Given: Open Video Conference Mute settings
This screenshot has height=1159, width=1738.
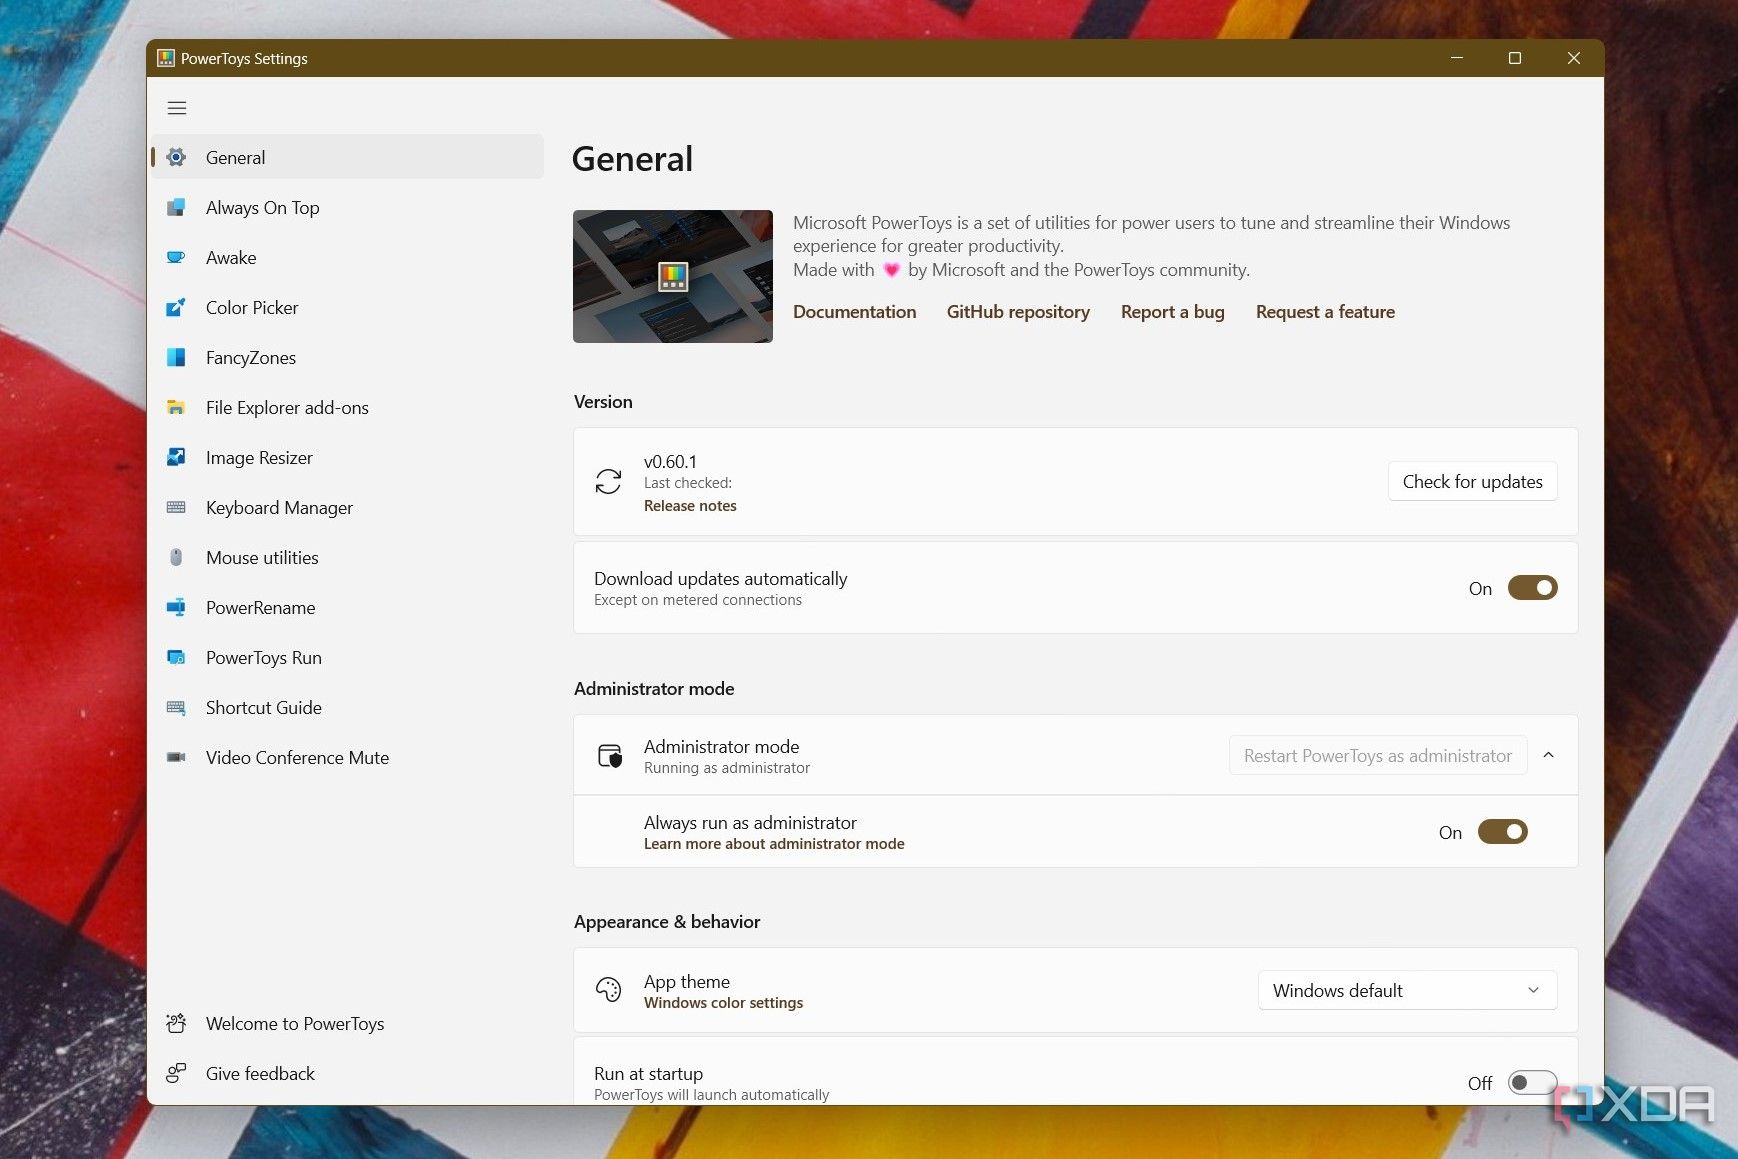Looking at the screenshot, I should click(x=347, y=757).
